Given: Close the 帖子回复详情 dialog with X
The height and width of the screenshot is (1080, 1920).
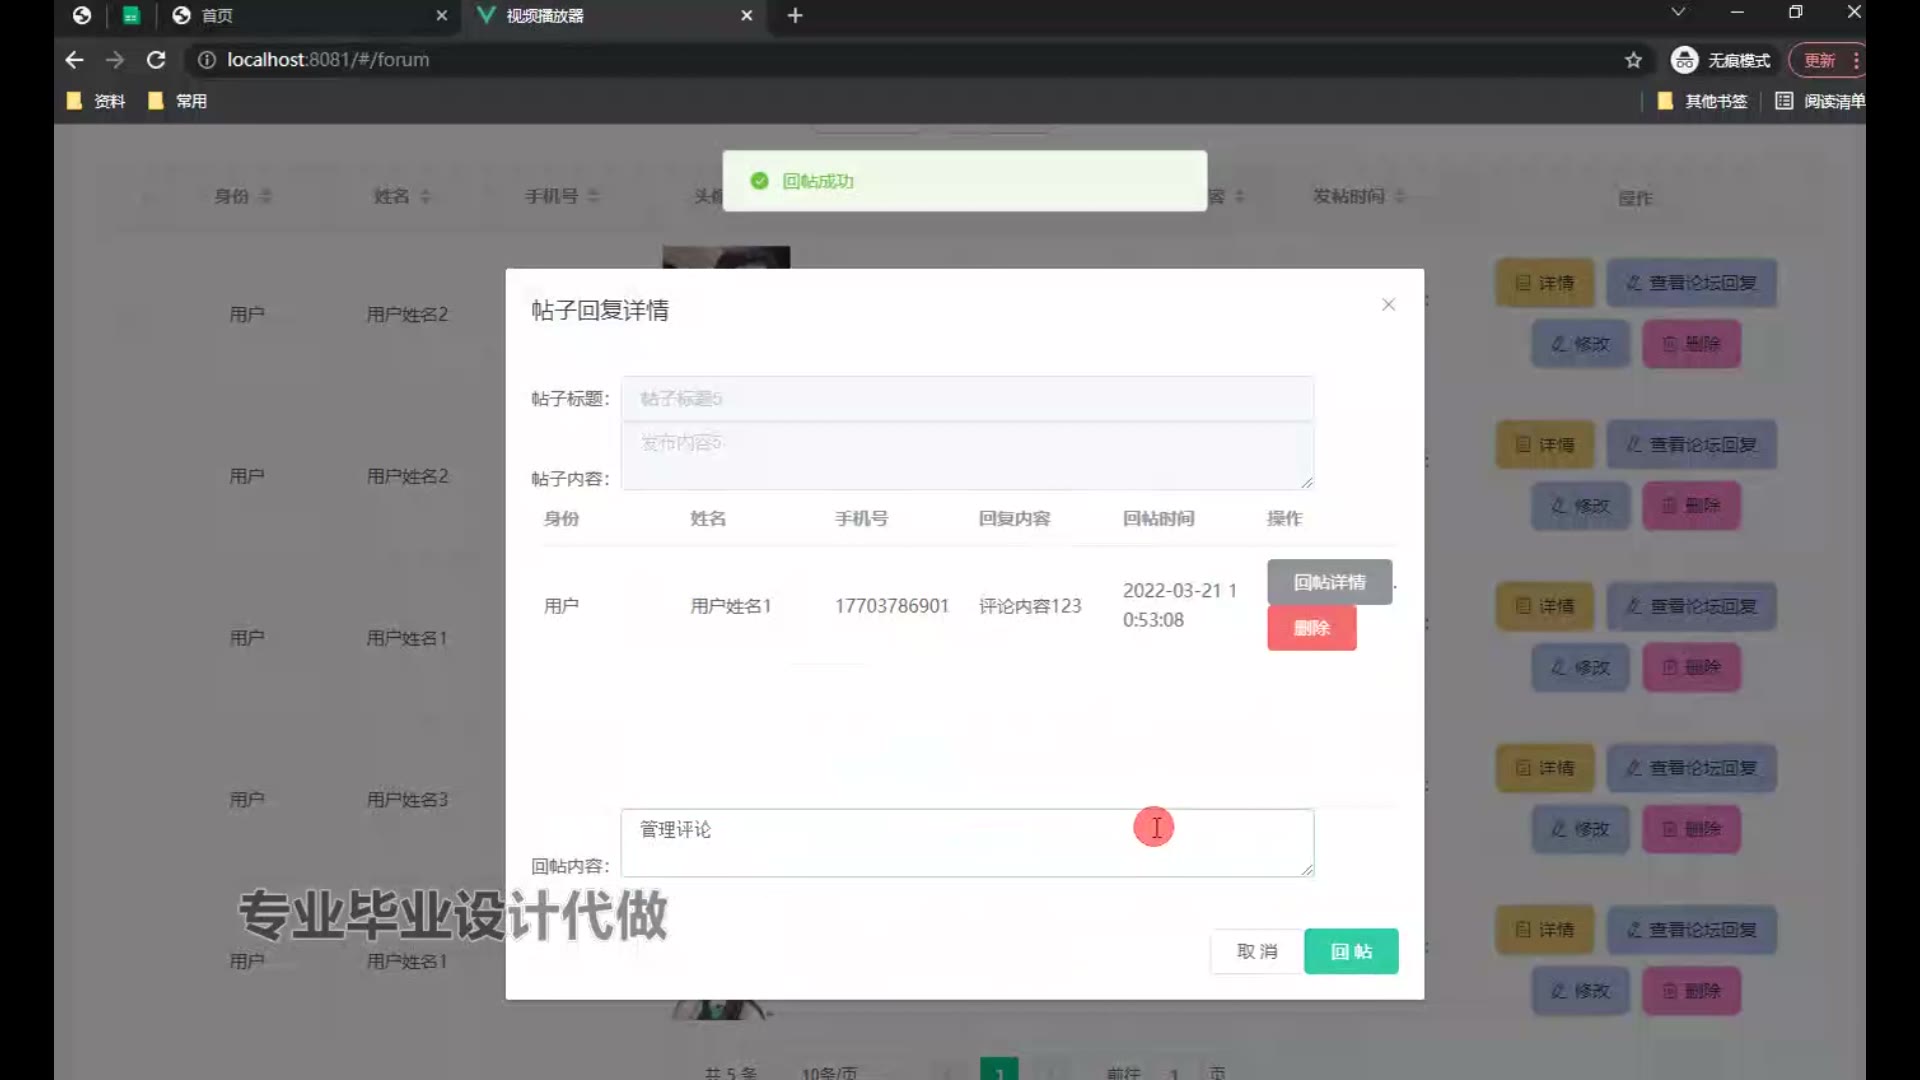Looking at the screenshot, I should [x=1388, y=305].
